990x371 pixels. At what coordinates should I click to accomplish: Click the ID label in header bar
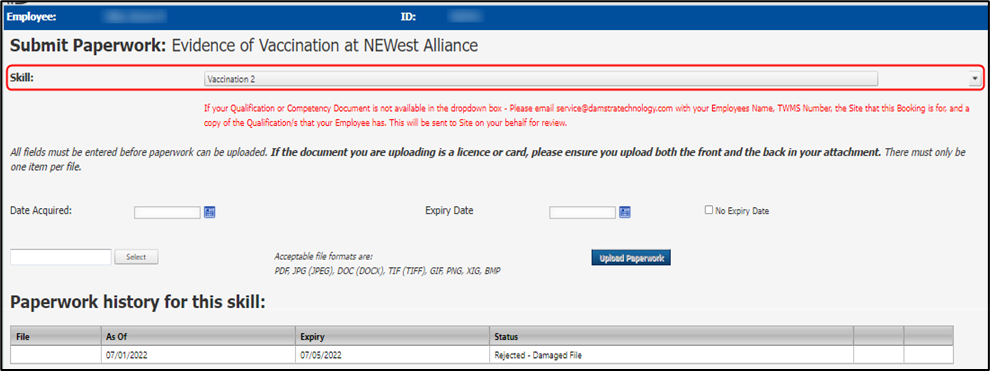408,17
